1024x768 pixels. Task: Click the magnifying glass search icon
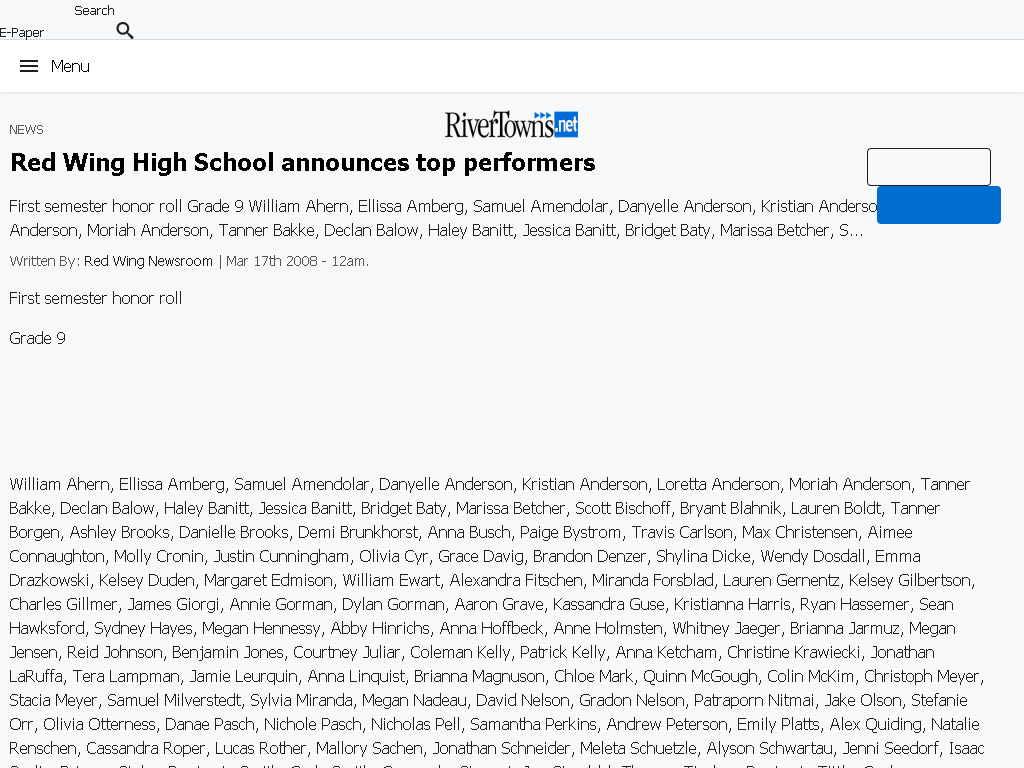[x=125, y=30]
